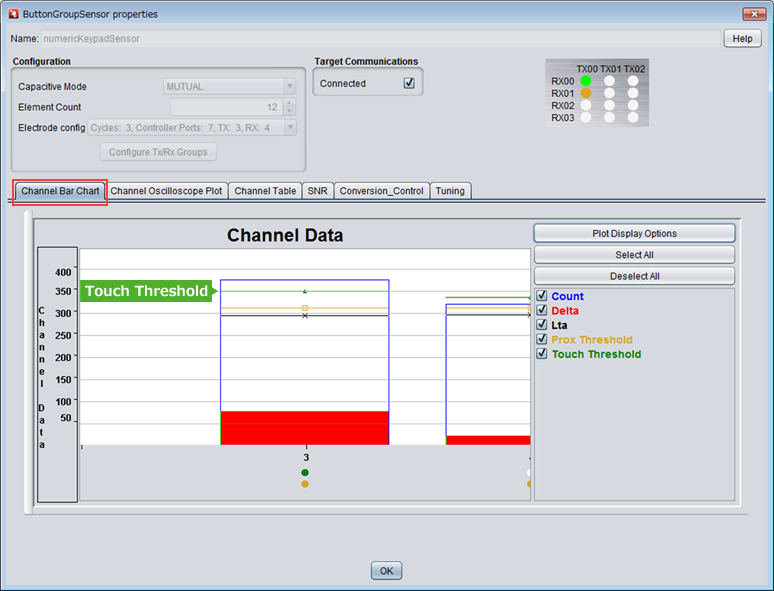Click the RX03 TX02 electrode circle

(x=633, y=117)
